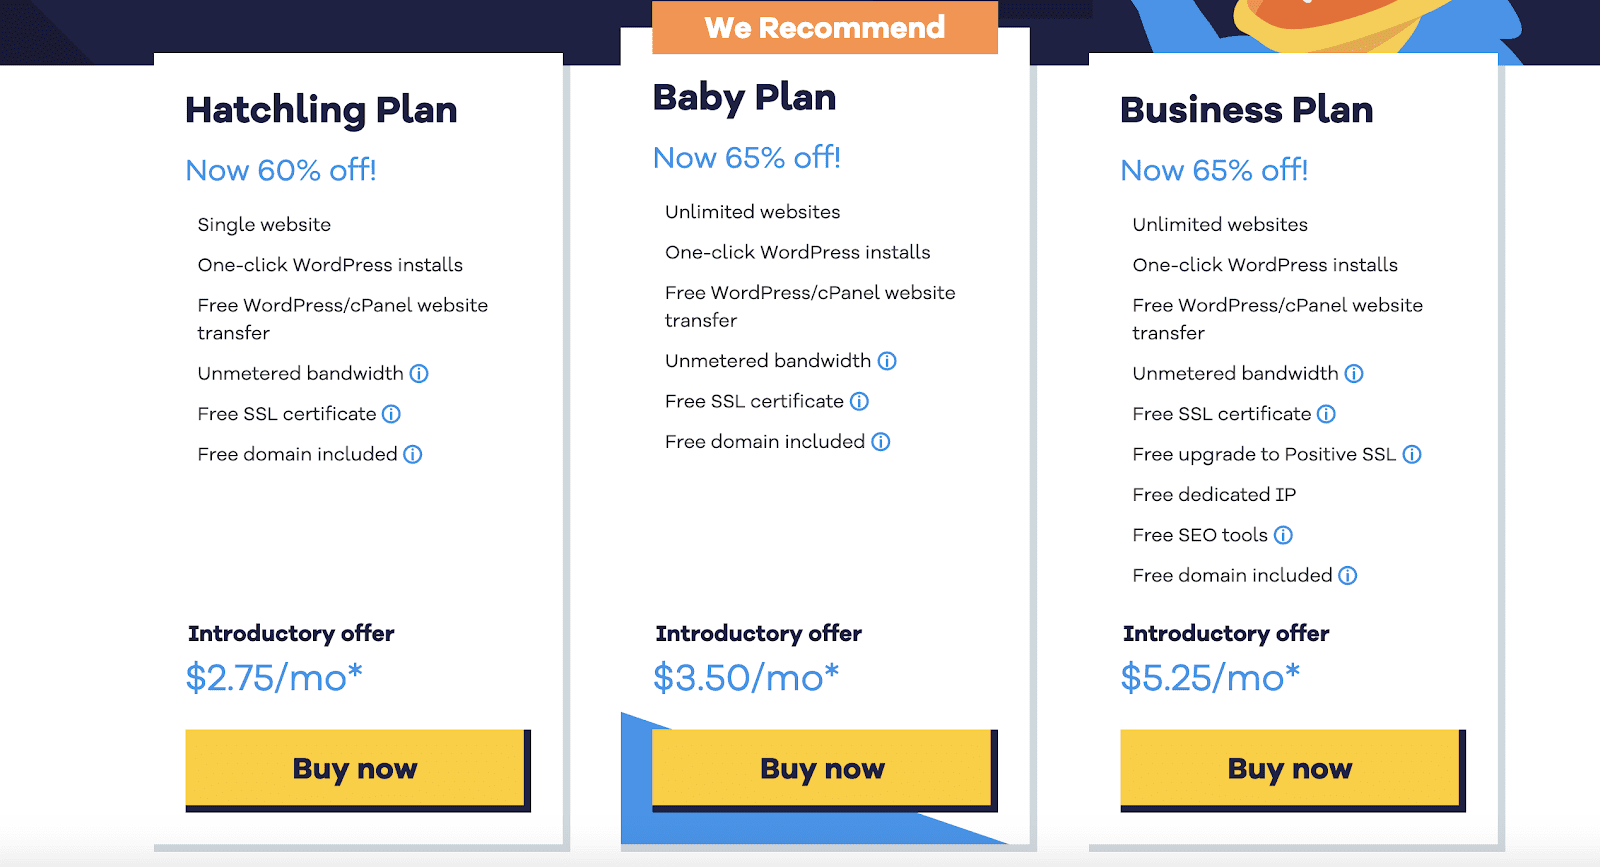The height and width of the screenshot is (867, 1600).
Task: Open the info tooltip for Baby Plan's Free SSL certificate
Action: pos(859,401)
